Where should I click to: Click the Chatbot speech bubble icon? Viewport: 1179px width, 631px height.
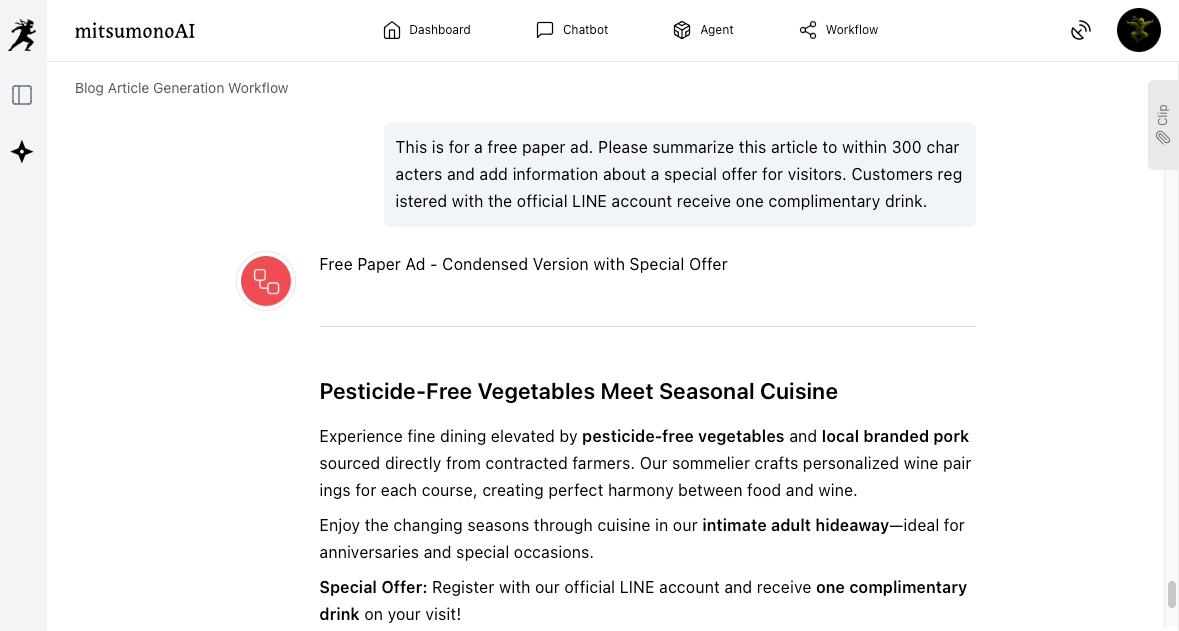click(x=545, y=30)
